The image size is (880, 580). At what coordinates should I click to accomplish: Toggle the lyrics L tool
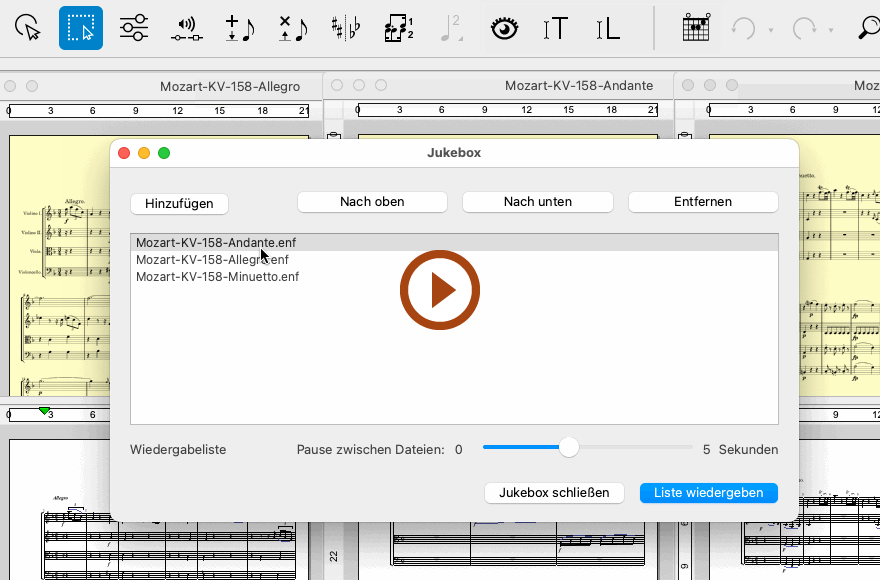(608, 29)
